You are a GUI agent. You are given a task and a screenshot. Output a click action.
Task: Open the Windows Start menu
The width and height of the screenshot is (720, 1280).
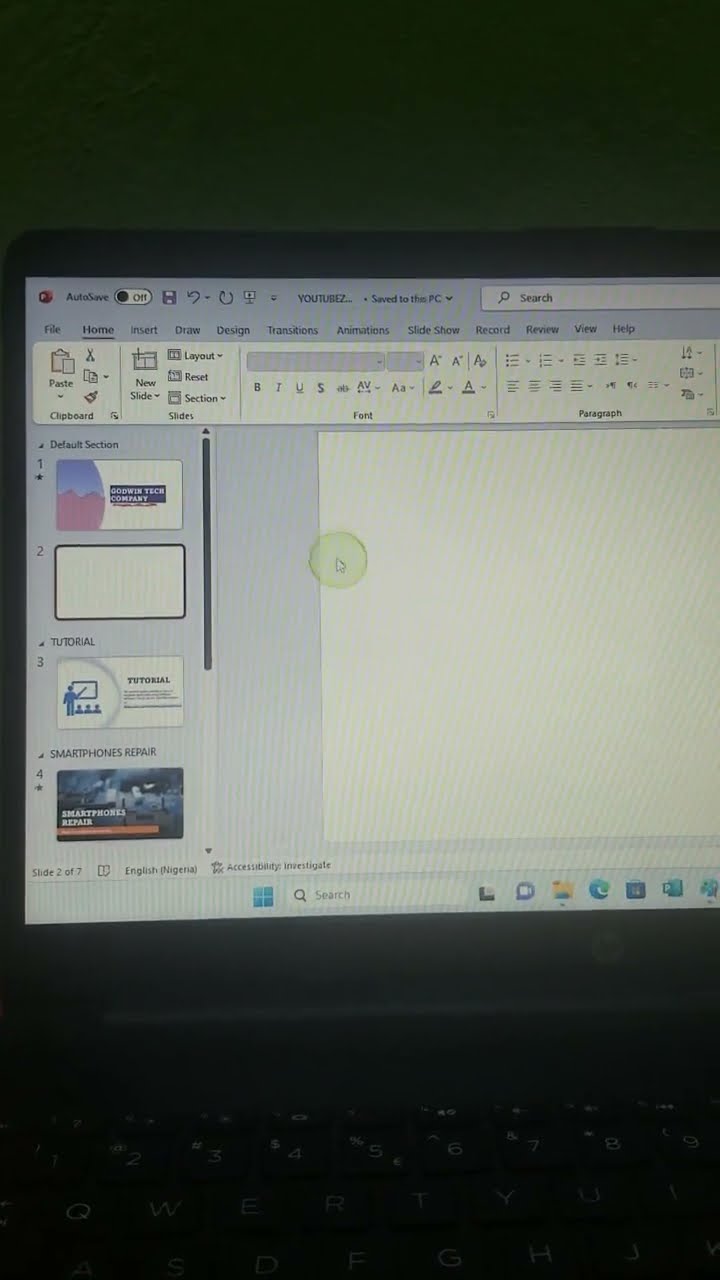click(263, 896)
